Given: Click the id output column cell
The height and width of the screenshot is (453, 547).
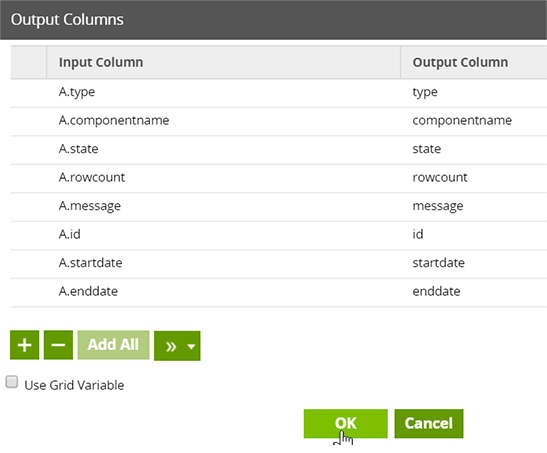Looking at the screenshot, I should click(474, 235).
